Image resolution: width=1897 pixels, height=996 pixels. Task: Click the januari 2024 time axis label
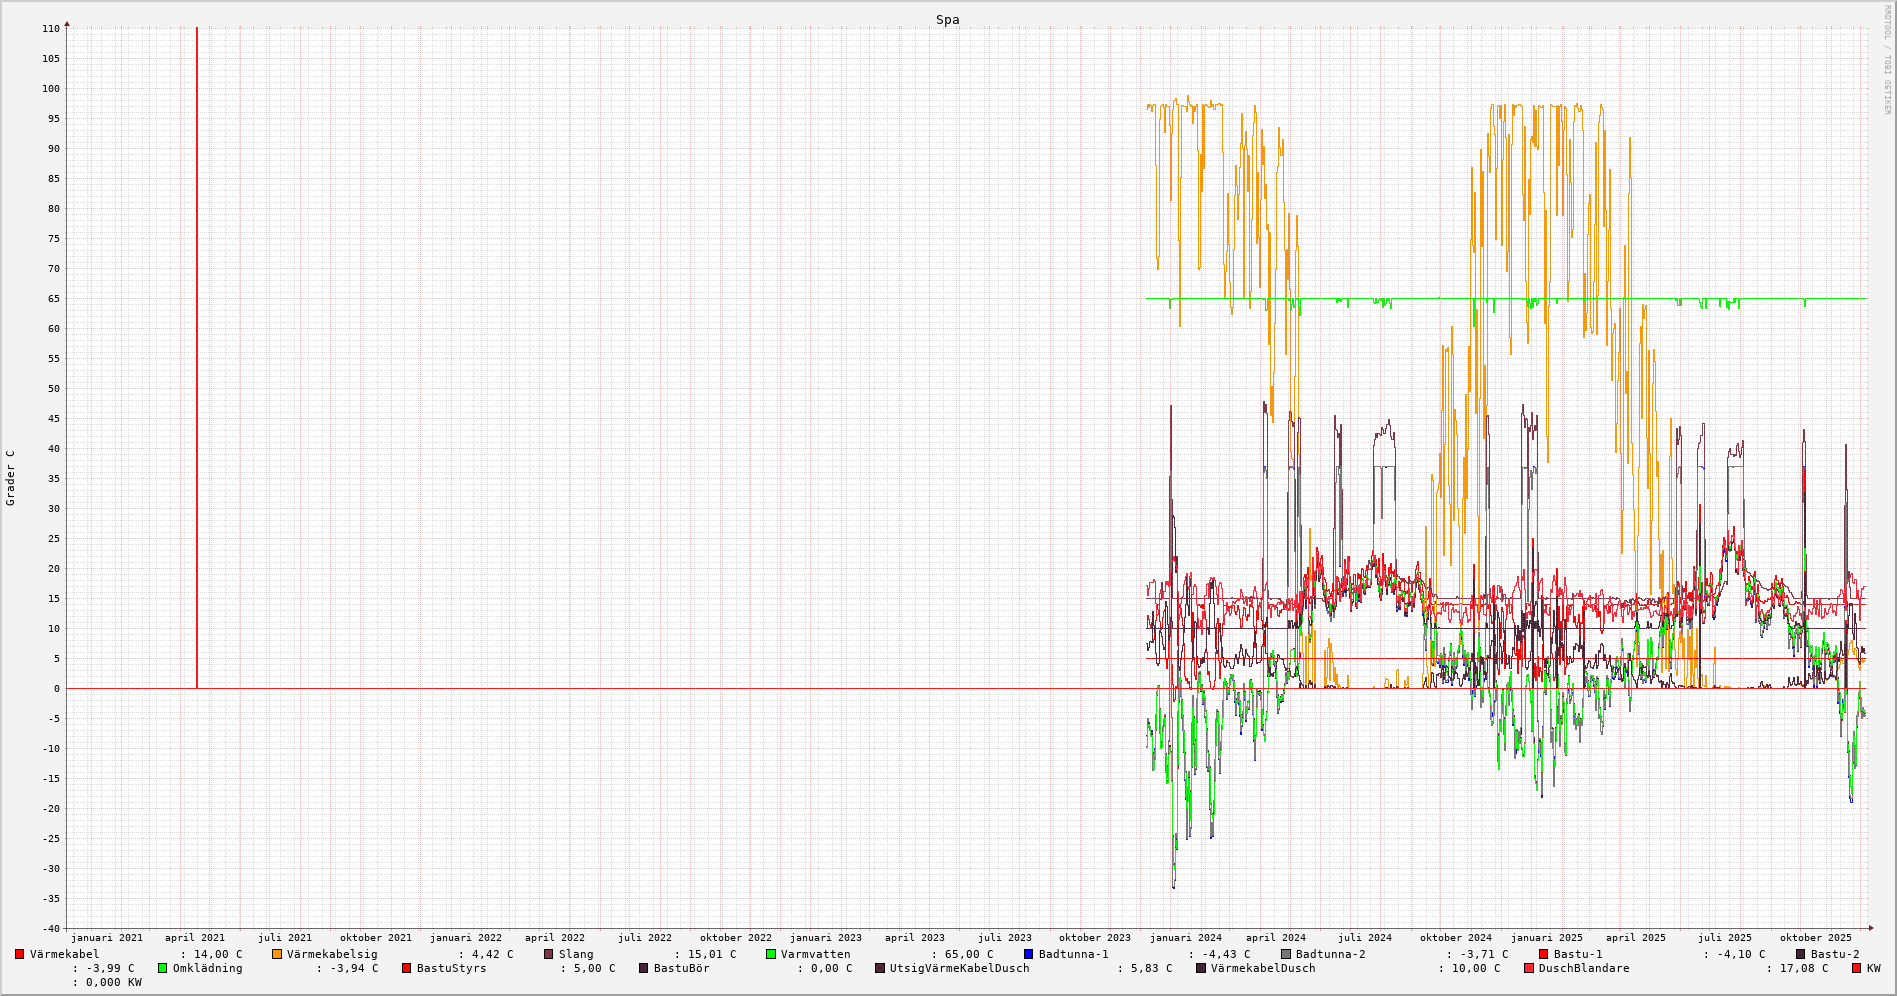click(x=1185, y=938)
